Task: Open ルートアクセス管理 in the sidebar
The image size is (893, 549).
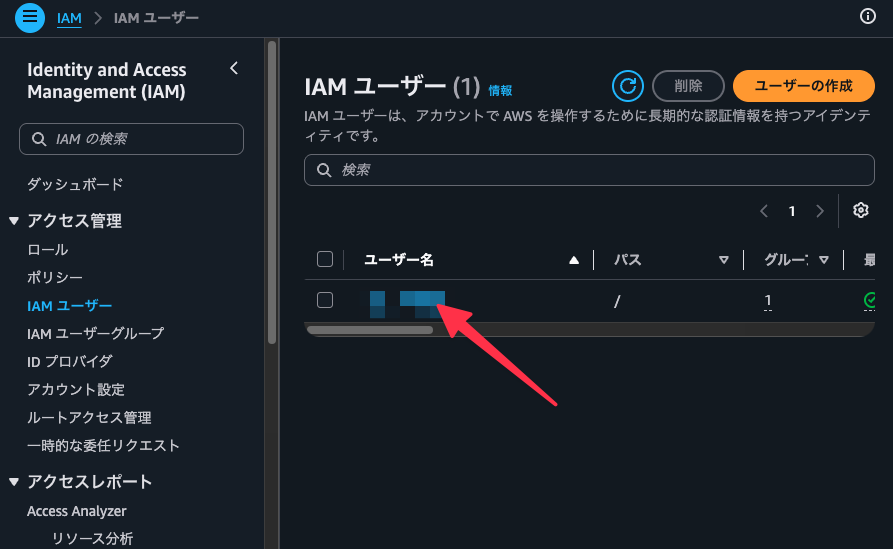Action: pyautogui.click(x=89, y=417)
